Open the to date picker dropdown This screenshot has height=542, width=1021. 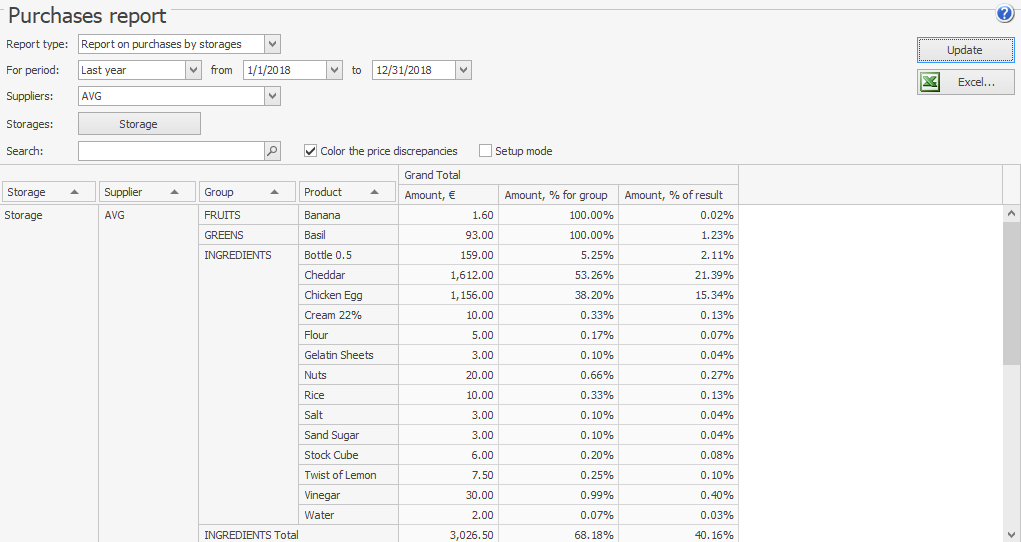point(462,70)
